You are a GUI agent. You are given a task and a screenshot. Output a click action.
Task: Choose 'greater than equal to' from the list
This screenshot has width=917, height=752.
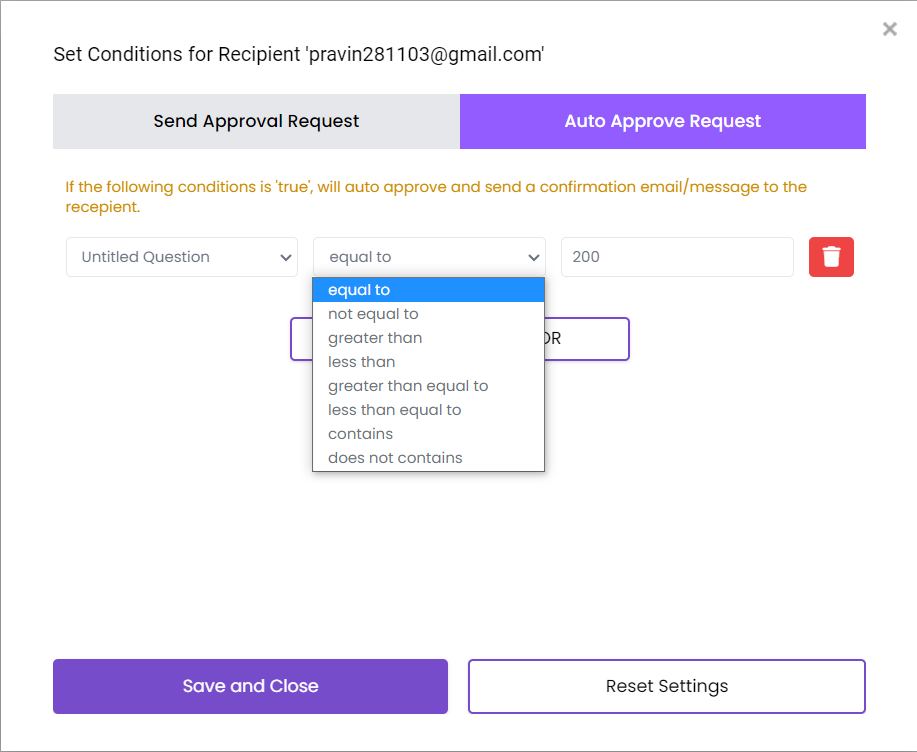(408, 385)
